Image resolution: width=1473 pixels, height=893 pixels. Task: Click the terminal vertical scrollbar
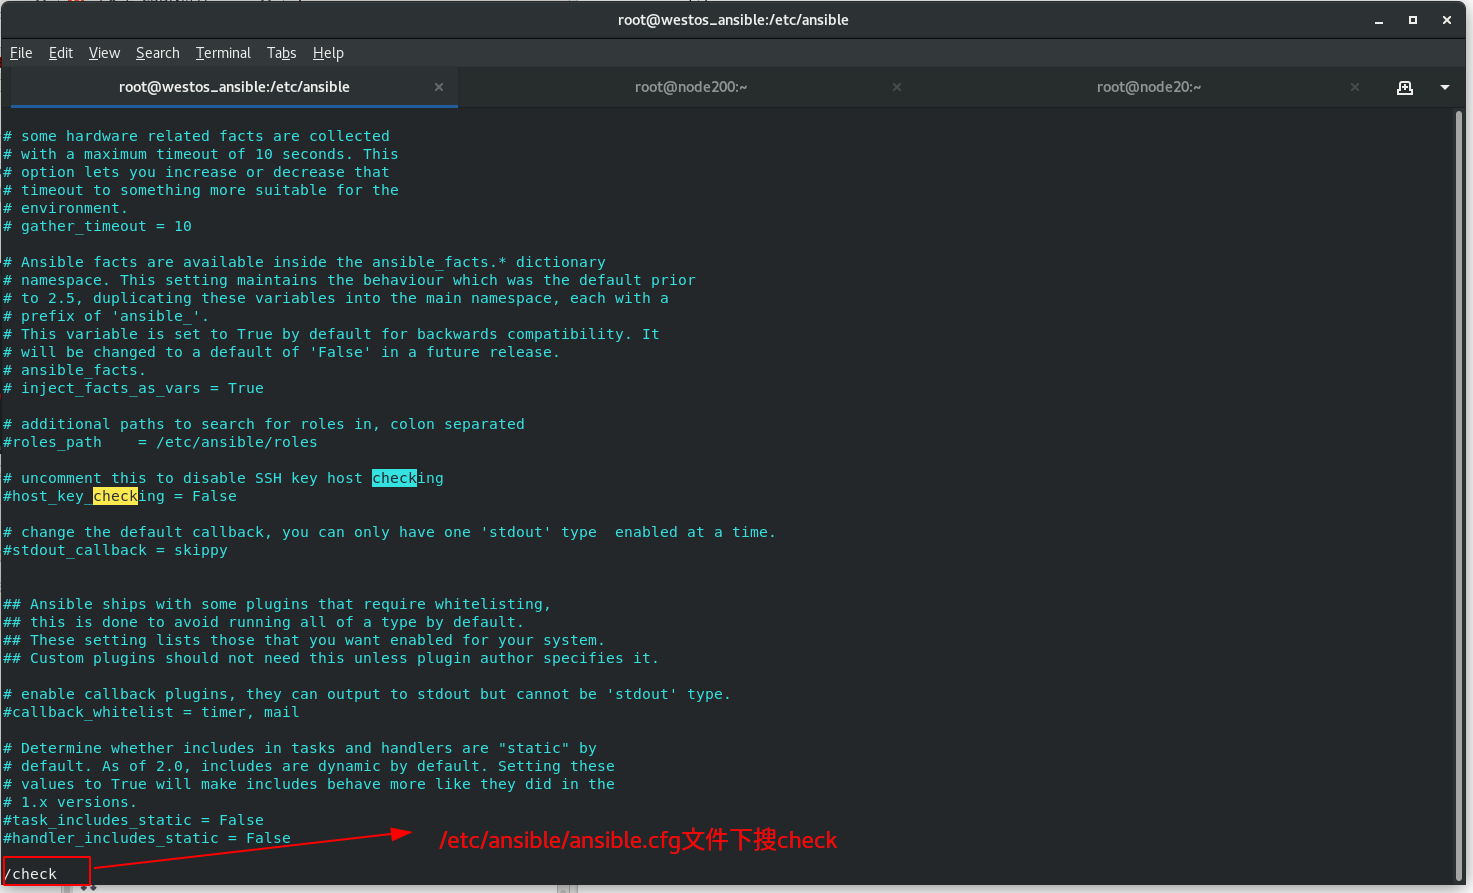click(x=1459, y=495)
